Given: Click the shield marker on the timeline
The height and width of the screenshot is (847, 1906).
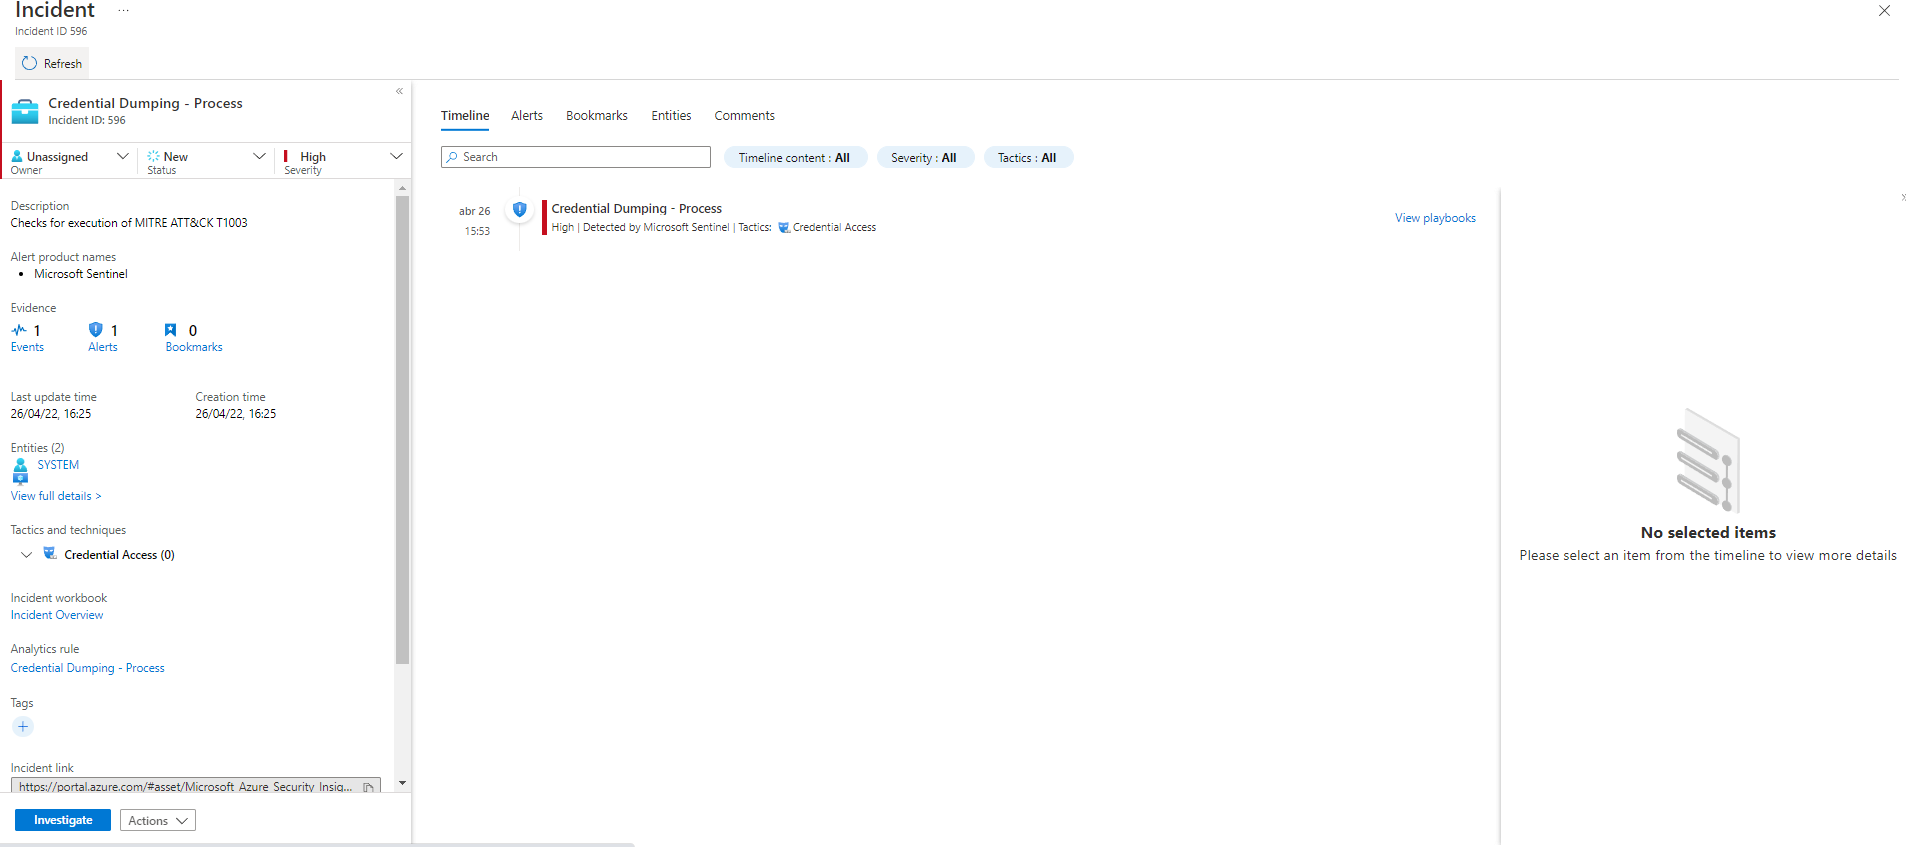Looking at the screenshot, I should 519,210.
